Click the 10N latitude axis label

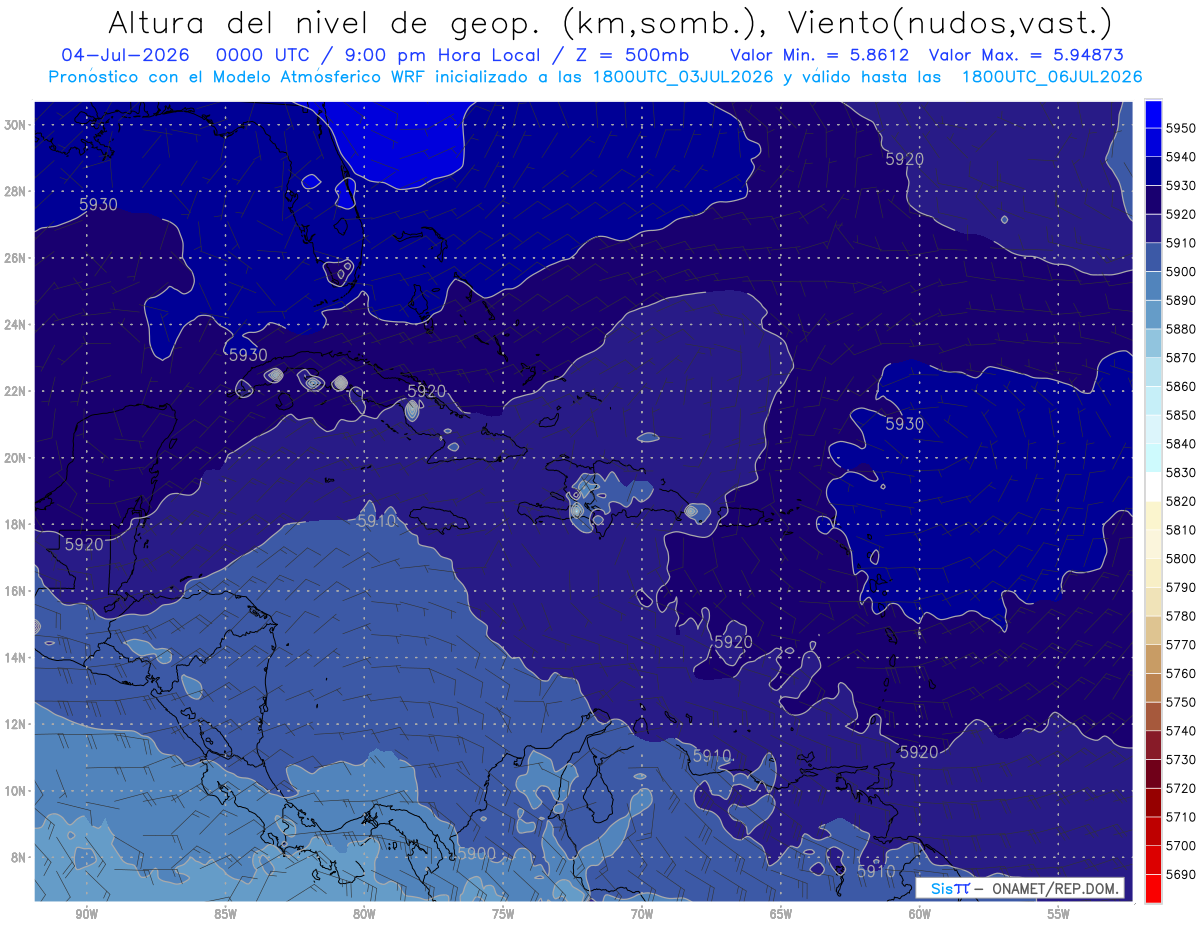click(x=14, y=791)
